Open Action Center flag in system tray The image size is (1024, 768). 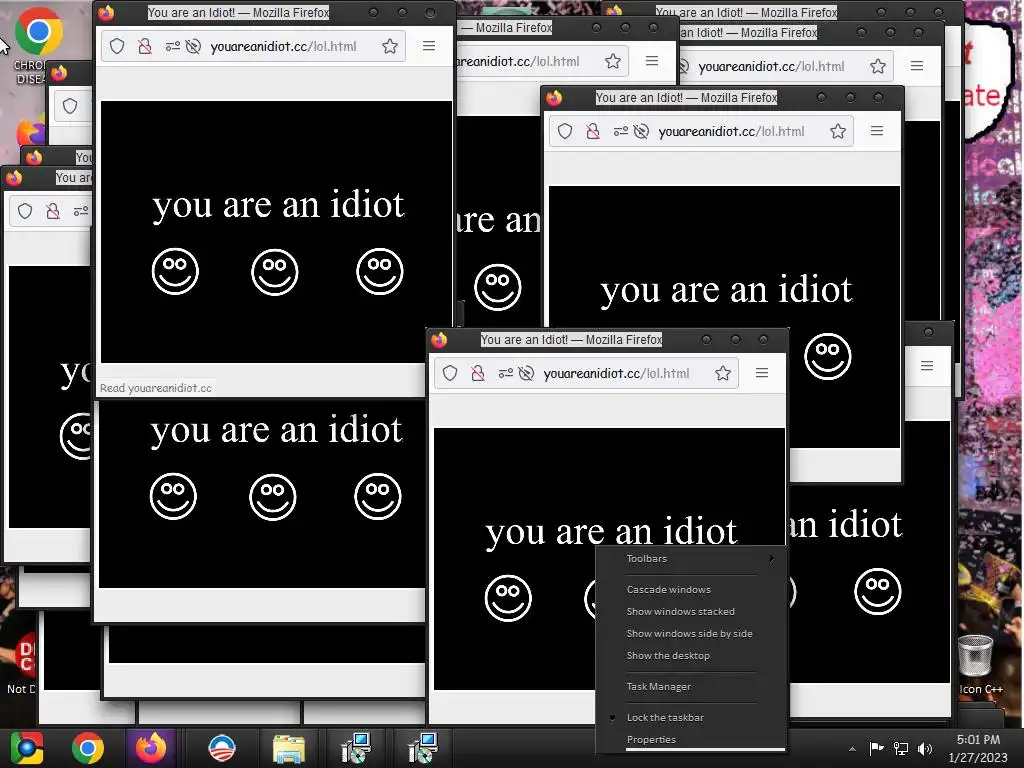pyautogui.click(x=876, y=748)
